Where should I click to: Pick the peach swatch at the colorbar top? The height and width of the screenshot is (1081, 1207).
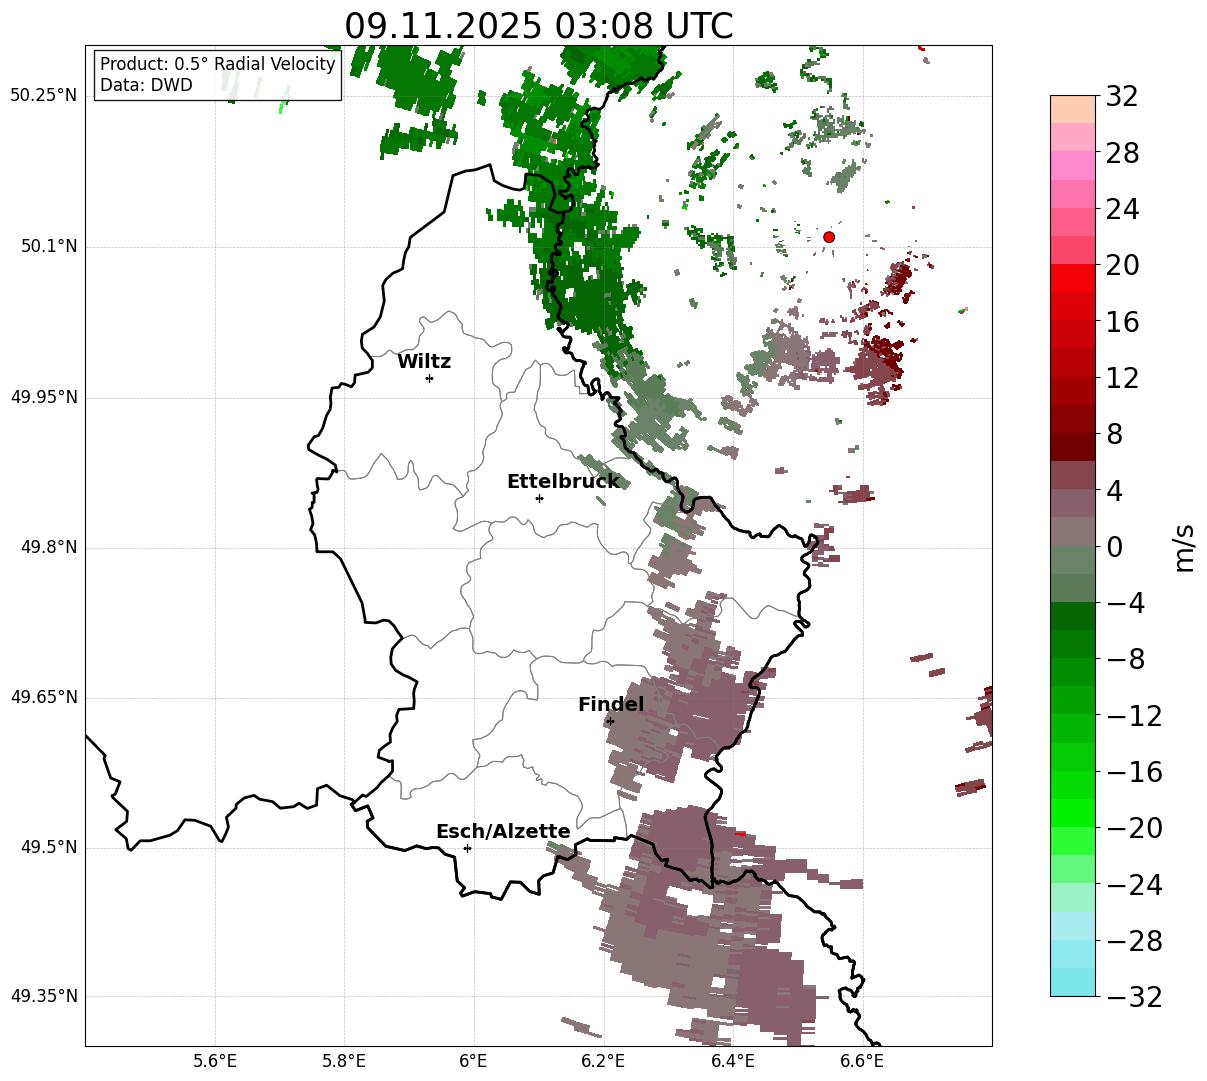(1073, 109)
